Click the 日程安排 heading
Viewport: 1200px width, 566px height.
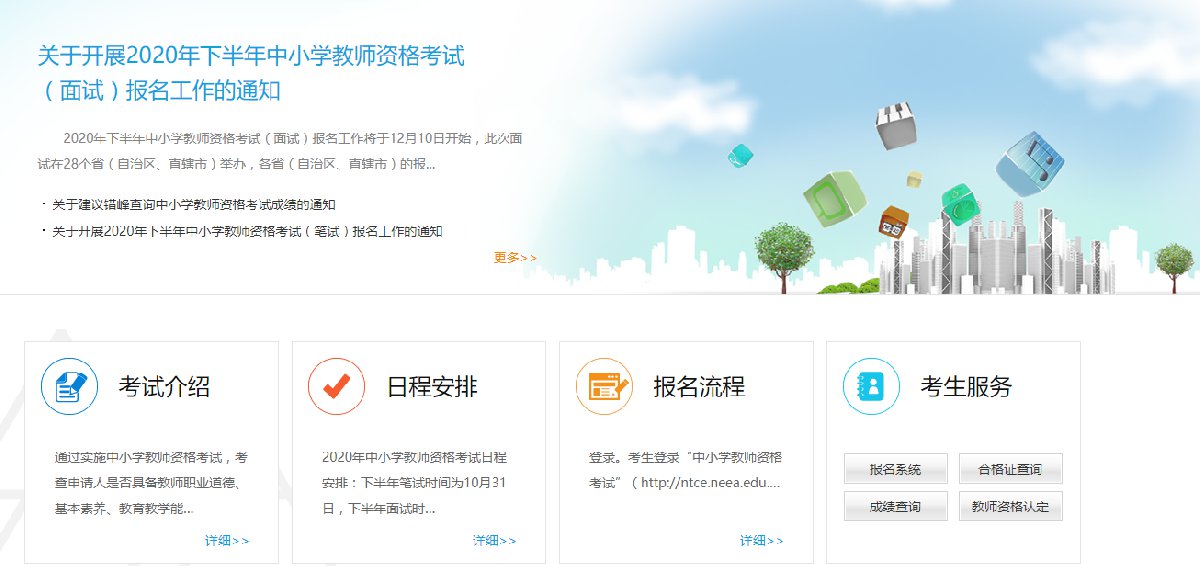pos(432,387)
